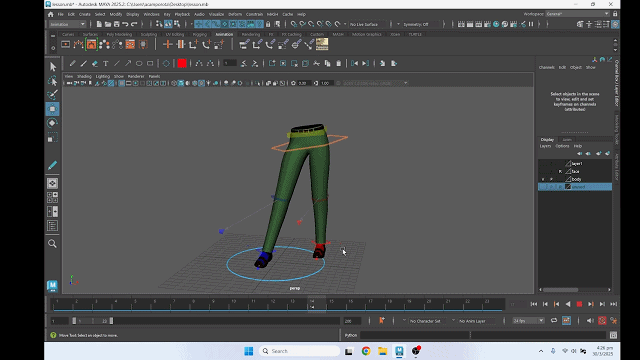
Task: Open the No Anim Layer dropdown
Action: pos(476,321)
